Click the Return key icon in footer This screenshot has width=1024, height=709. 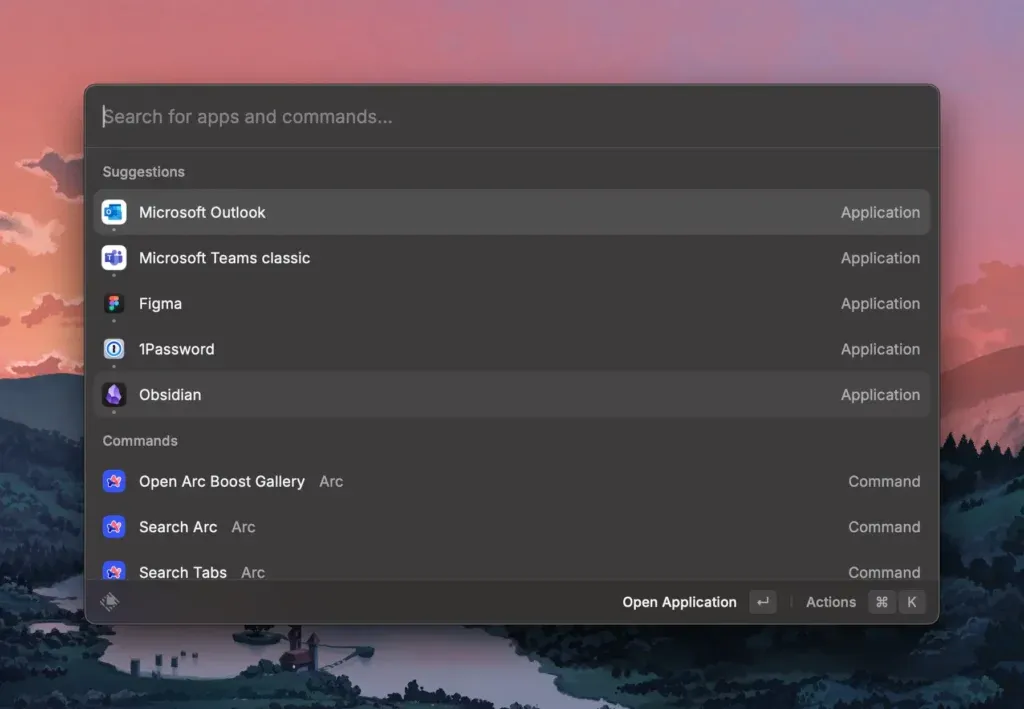tap(763, 602)
